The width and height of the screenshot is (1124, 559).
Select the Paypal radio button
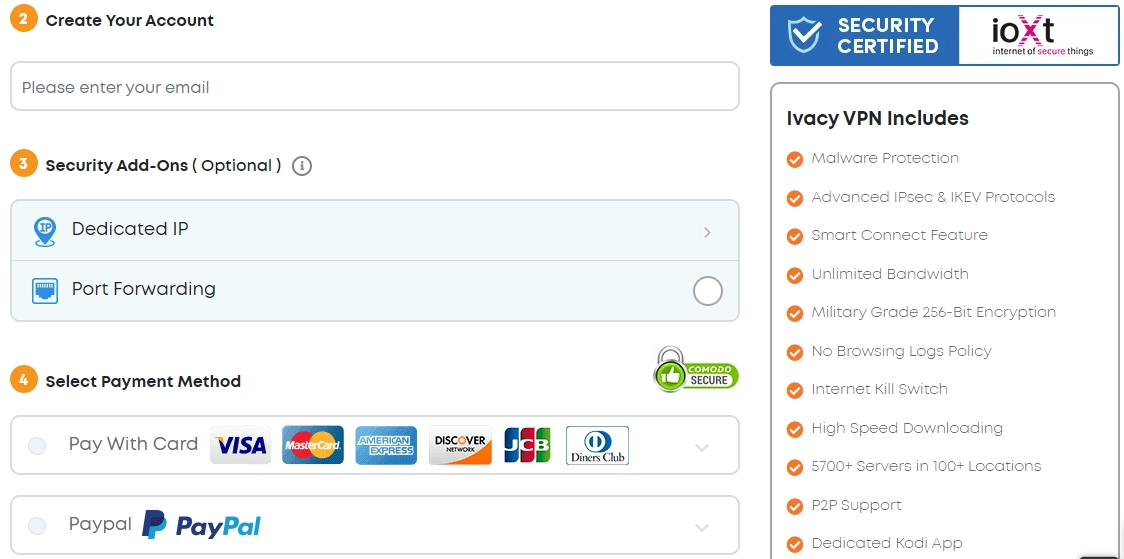click(37, 526)
